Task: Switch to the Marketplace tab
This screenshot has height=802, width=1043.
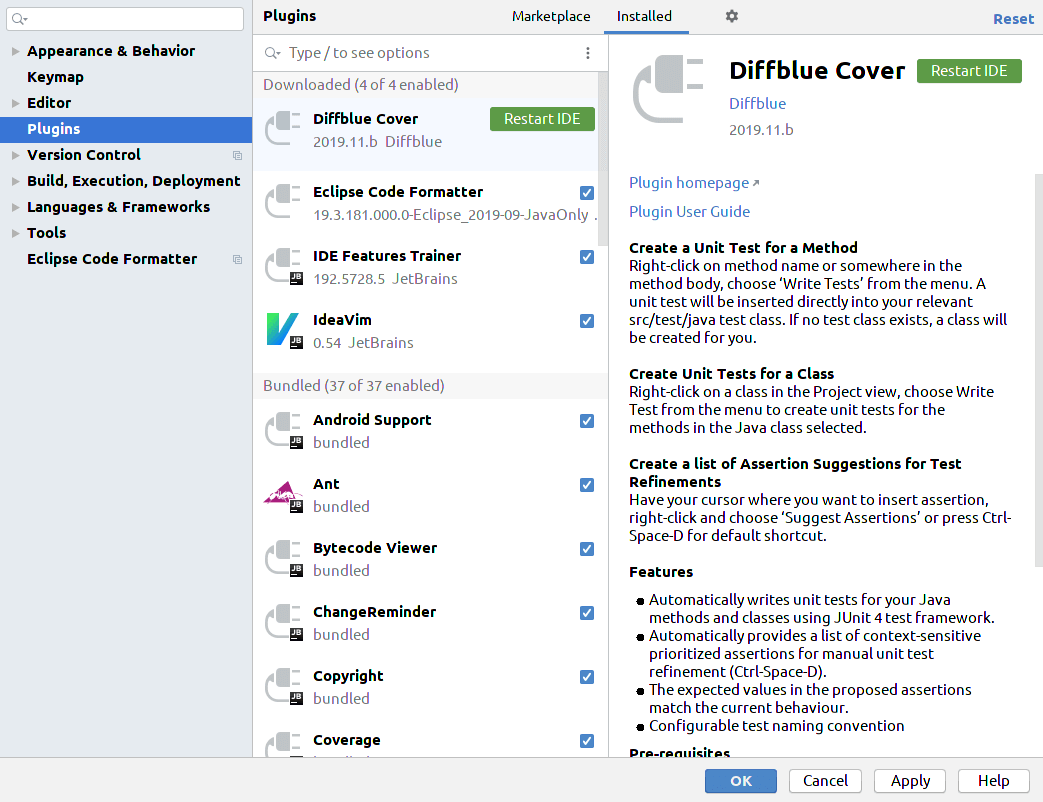Action: click(551, 16)
